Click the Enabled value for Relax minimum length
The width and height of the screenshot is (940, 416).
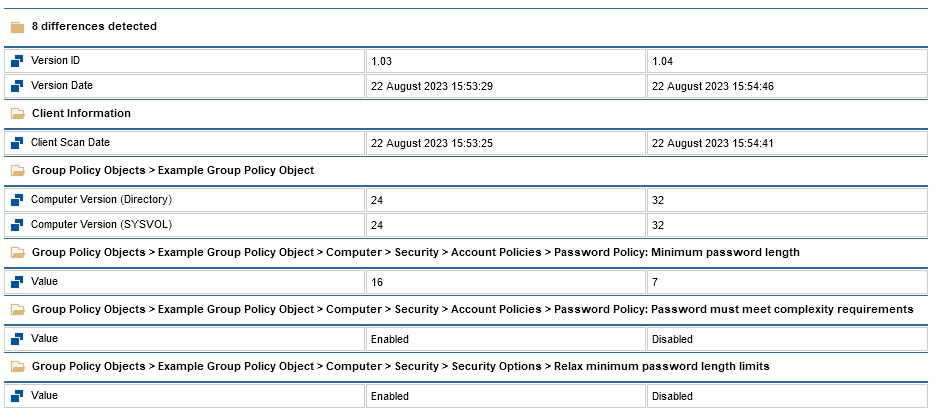(x=389, y=396)
